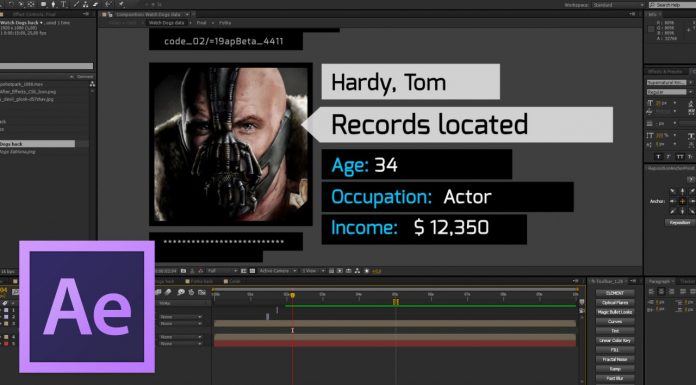Open the Full resolution dropdown
This screenshot has height=385, width=696.
click(x=223, y=271)
